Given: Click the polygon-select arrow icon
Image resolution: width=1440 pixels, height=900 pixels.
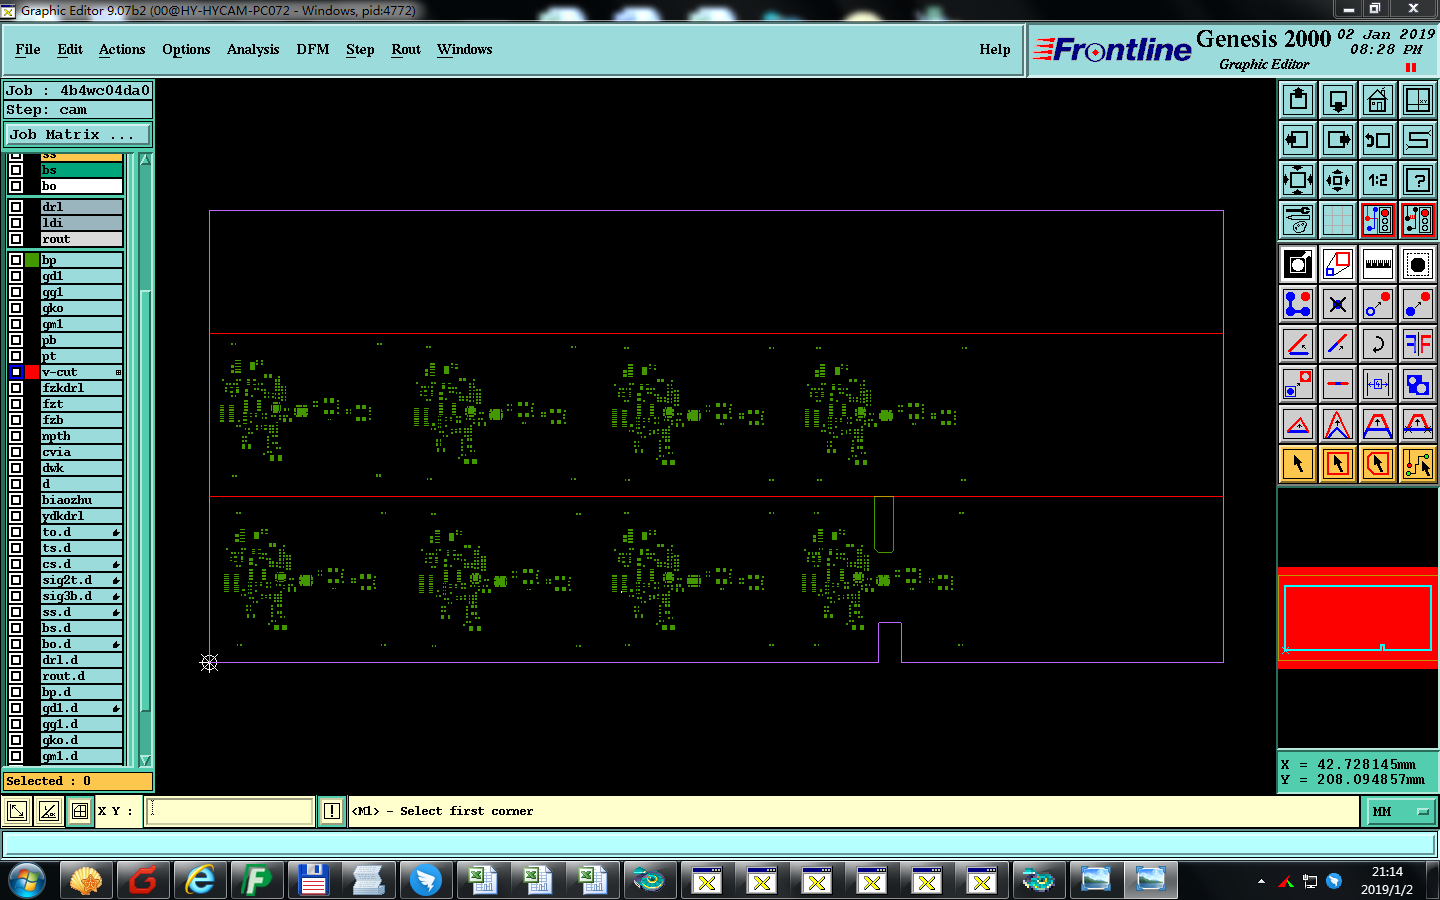Looking at the screenshot, I should click(1378, 464).
